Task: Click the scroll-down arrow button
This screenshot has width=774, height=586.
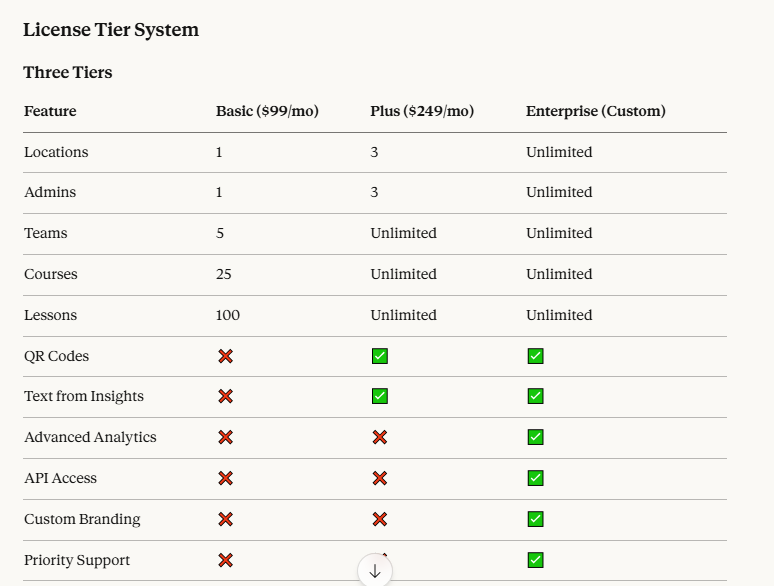Action: tap(375, 571)
